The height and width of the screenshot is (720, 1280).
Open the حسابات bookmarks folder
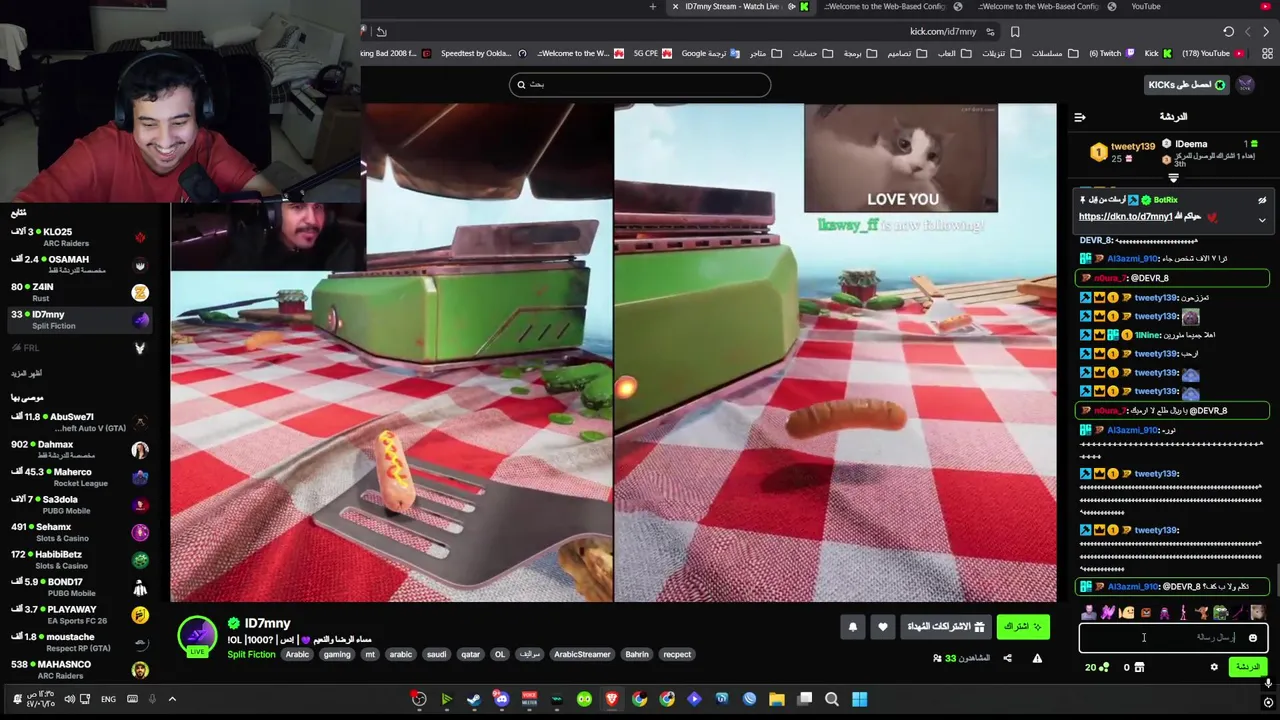click(812, 53)
